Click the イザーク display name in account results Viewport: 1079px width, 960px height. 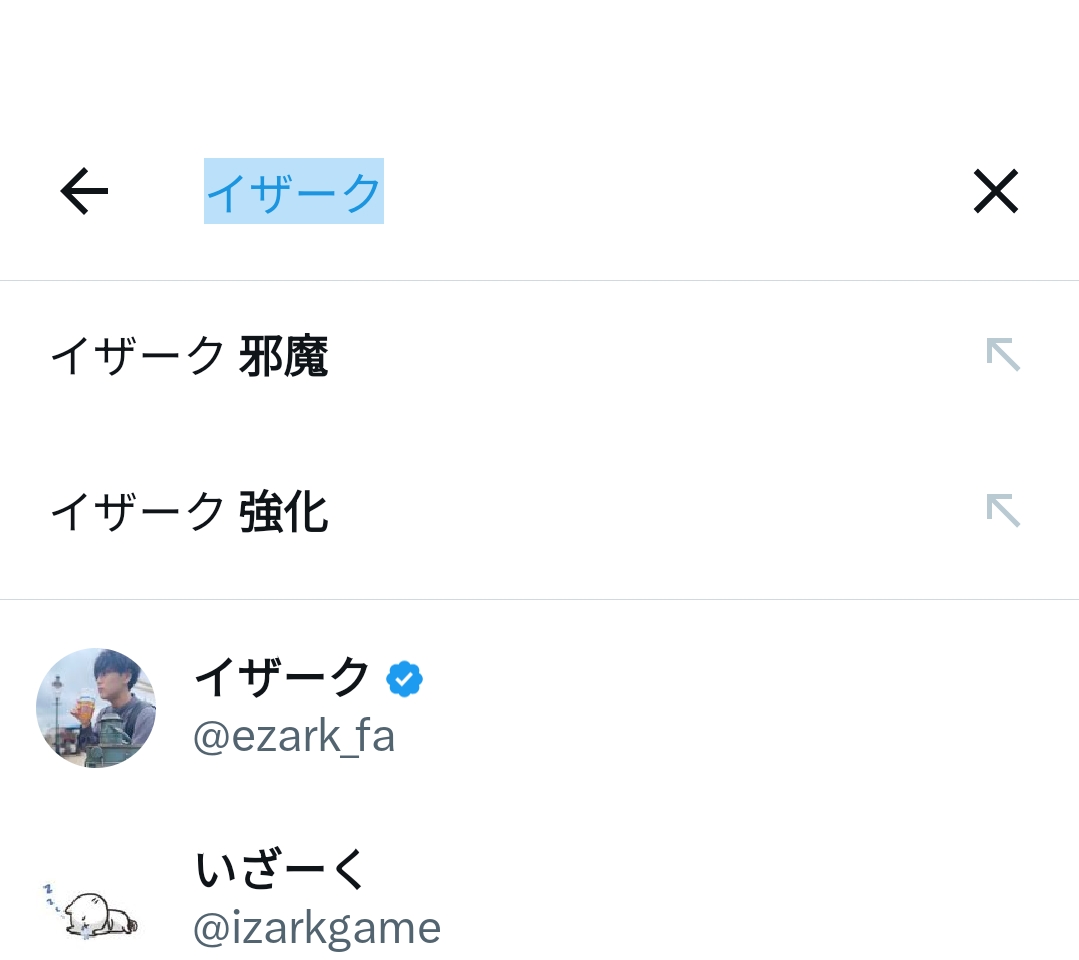[x=282, y=679]
